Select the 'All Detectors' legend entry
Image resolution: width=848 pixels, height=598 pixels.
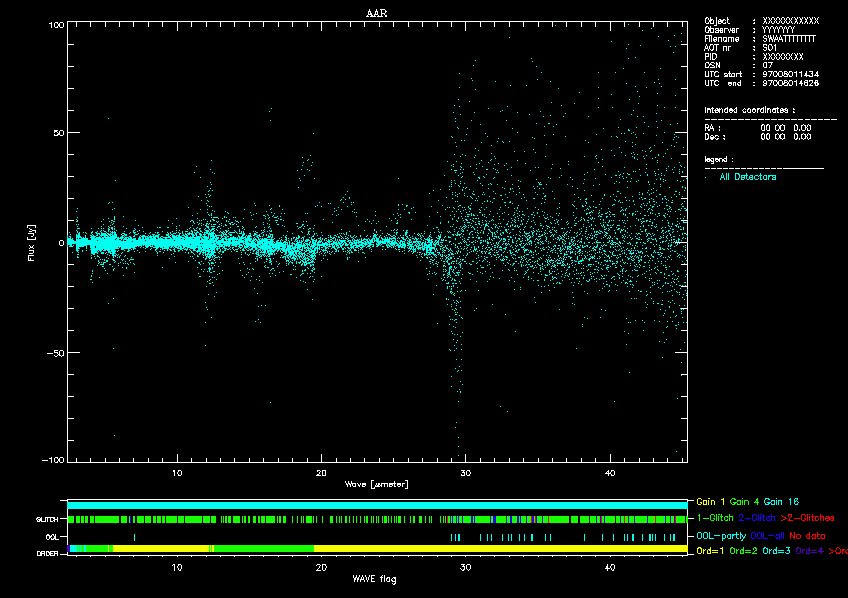747,177
